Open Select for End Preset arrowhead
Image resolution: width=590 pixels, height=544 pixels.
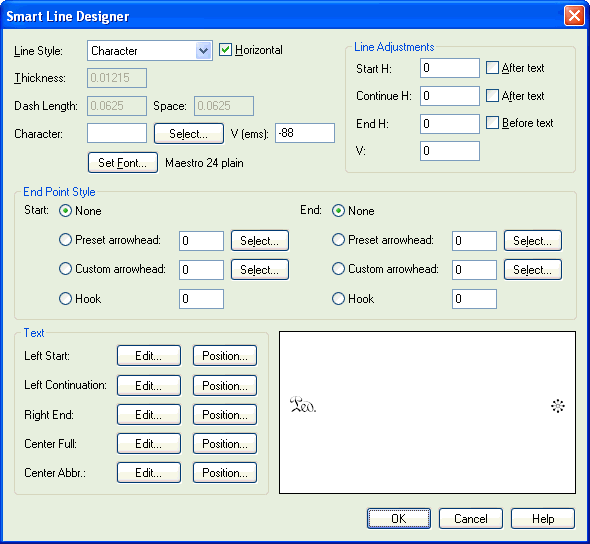coord(533,240)
